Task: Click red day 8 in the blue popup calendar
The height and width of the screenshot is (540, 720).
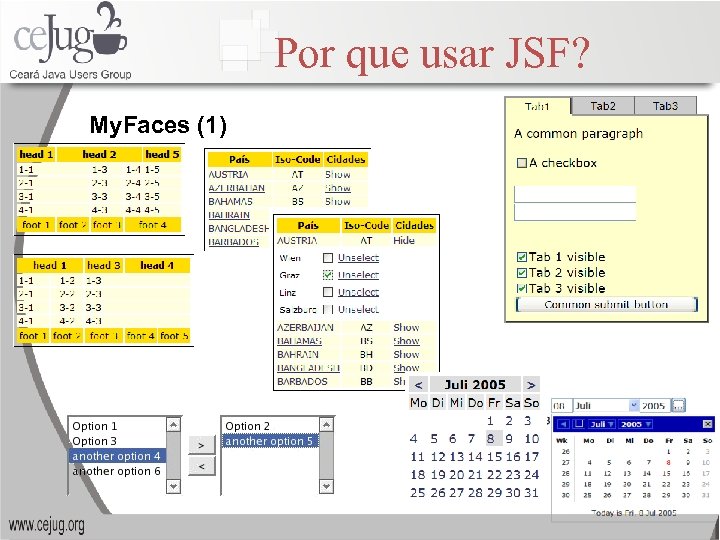Action: [668, 463]
